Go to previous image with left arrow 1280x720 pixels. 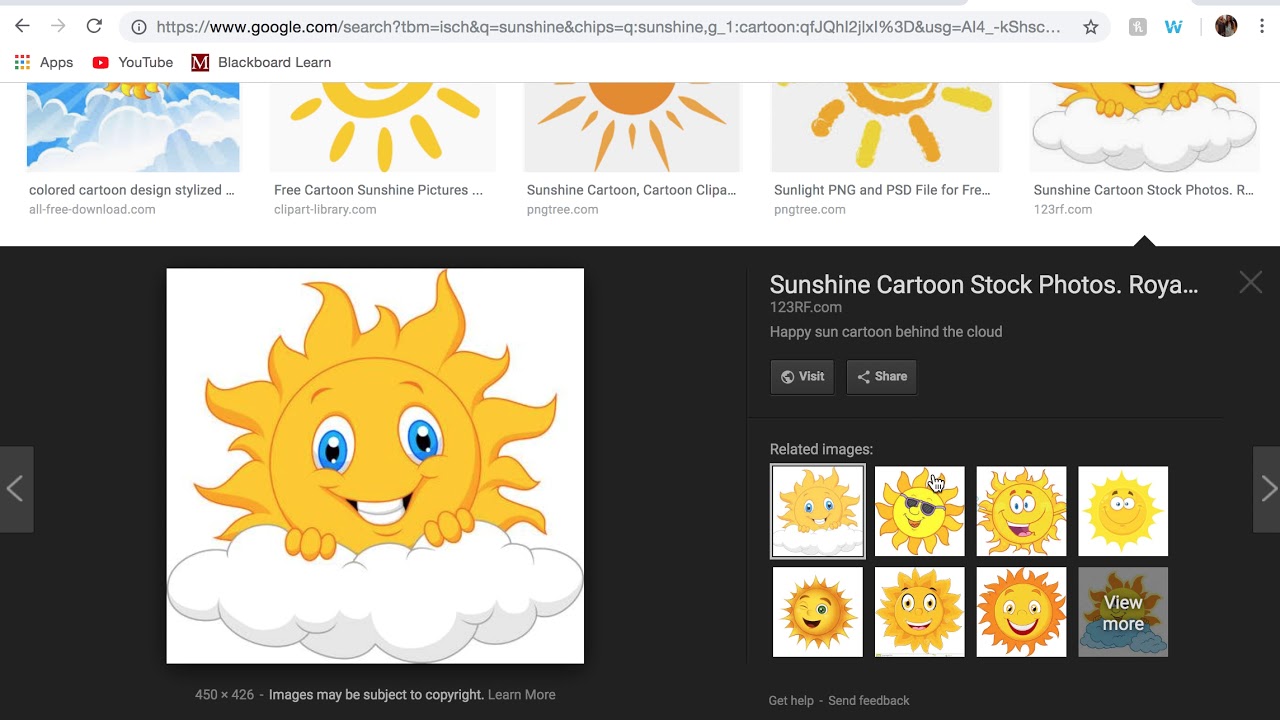pyautogui.click(x=15, y=489)
